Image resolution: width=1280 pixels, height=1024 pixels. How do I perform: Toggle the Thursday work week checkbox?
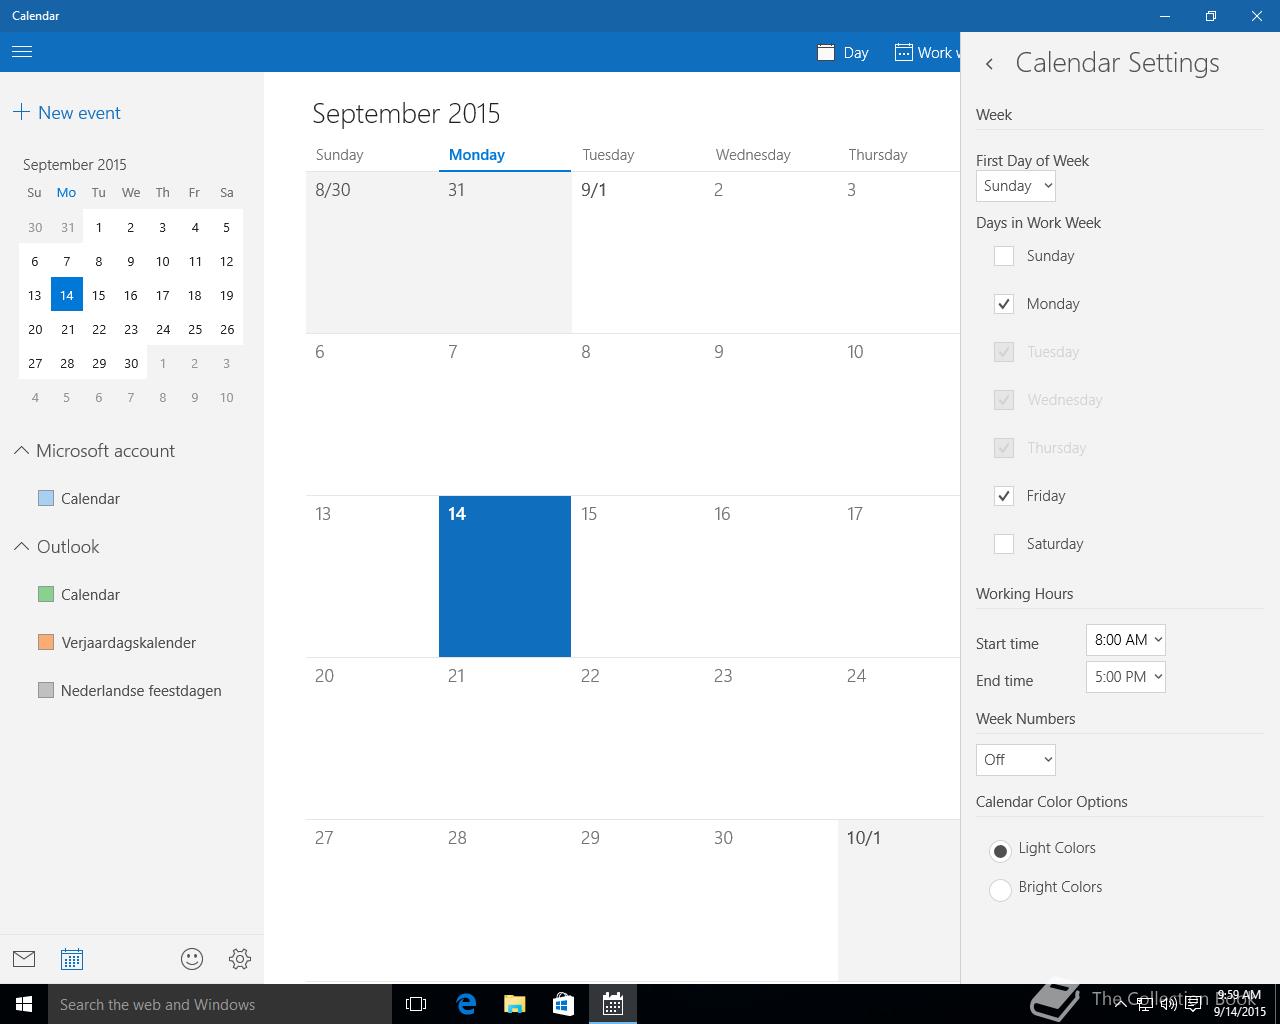pos(1004,448)
